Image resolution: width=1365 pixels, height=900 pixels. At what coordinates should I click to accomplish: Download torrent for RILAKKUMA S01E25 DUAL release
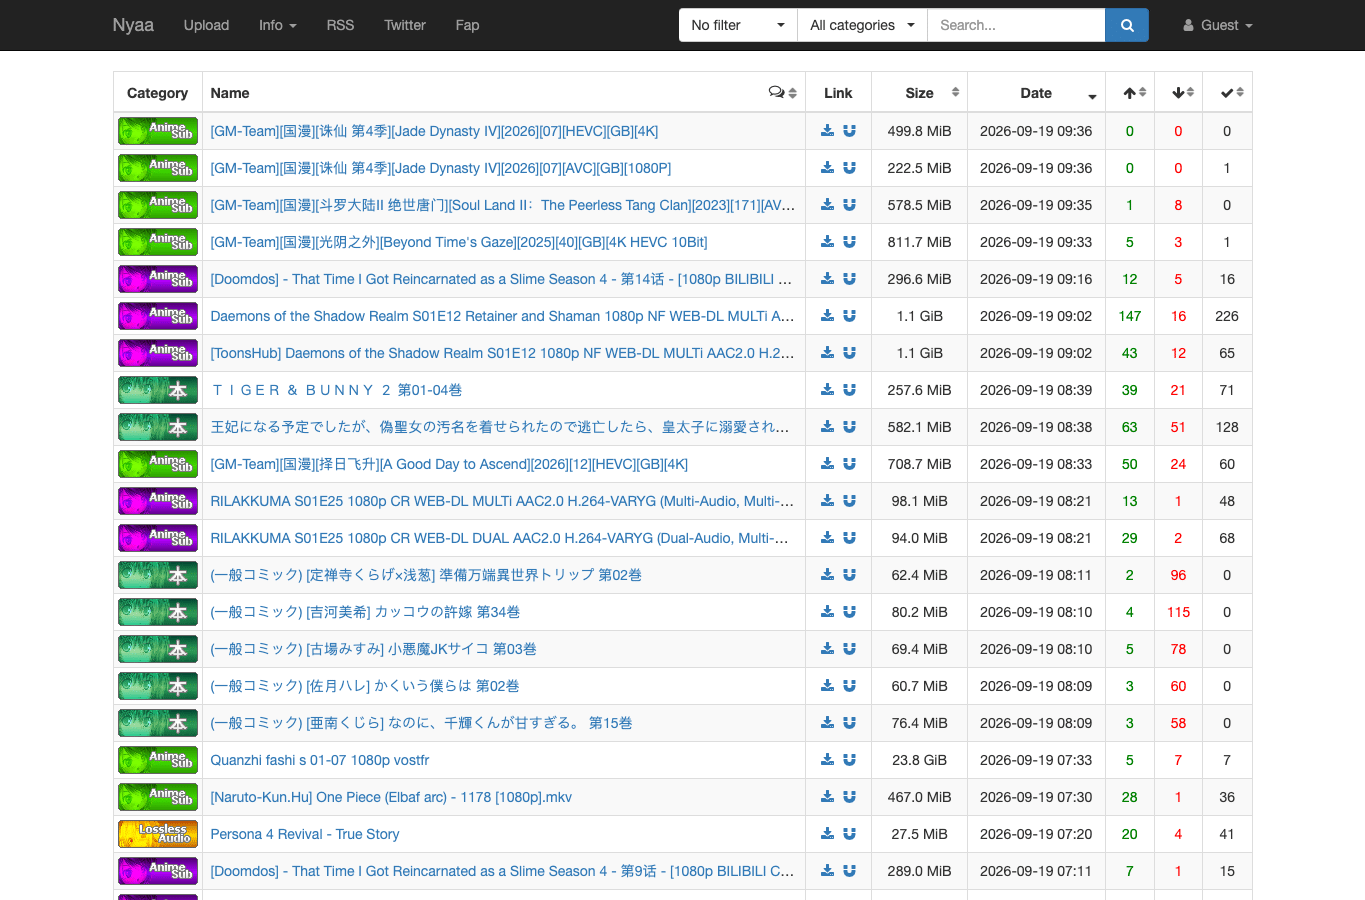(x=827, y=537)
